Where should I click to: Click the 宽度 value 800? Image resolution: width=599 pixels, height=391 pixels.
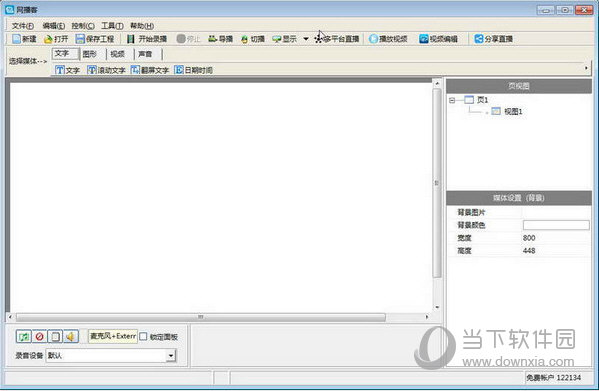point(529,238)
